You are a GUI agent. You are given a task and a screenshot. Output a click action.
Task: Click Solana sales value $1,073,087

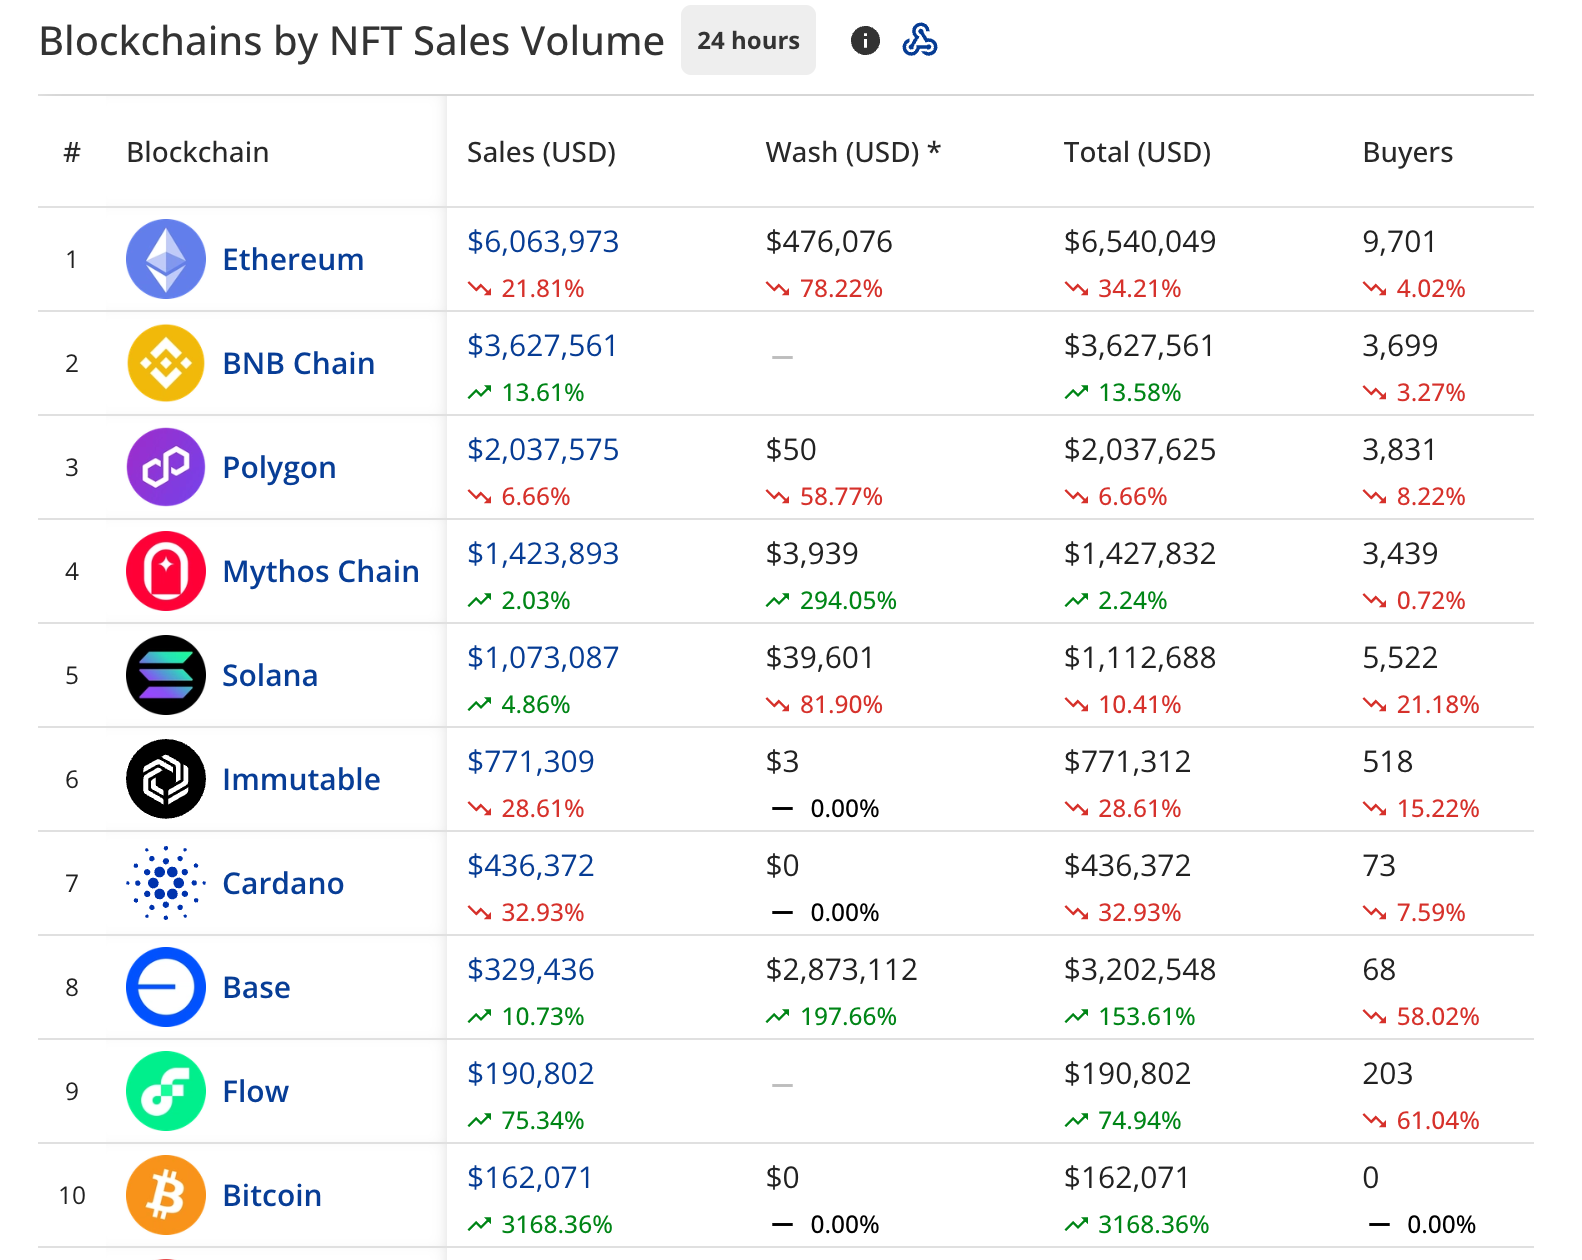click(543, 657)
